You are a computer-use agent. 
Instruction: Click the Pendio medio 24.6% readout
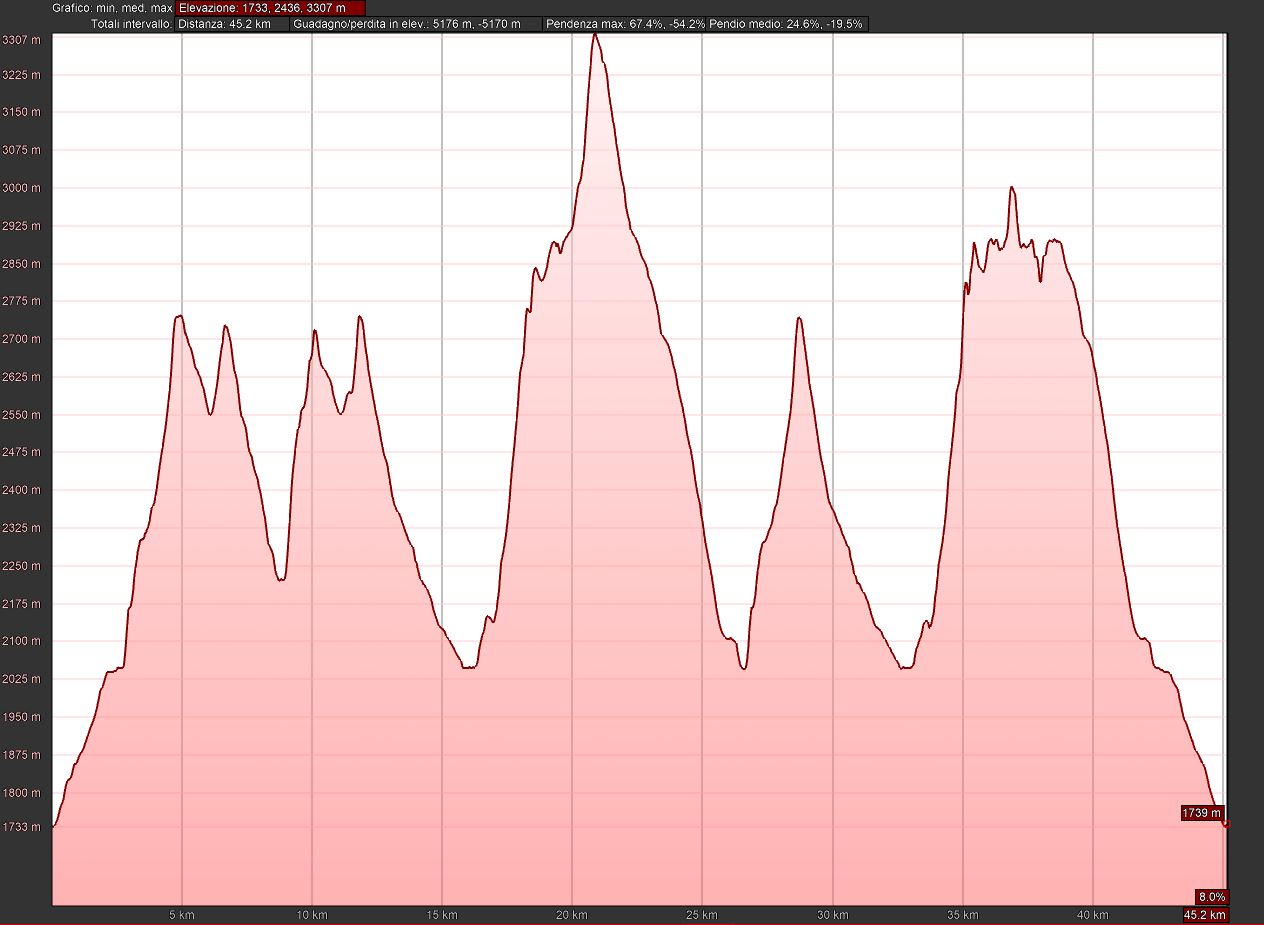click(x=787, y=24)
